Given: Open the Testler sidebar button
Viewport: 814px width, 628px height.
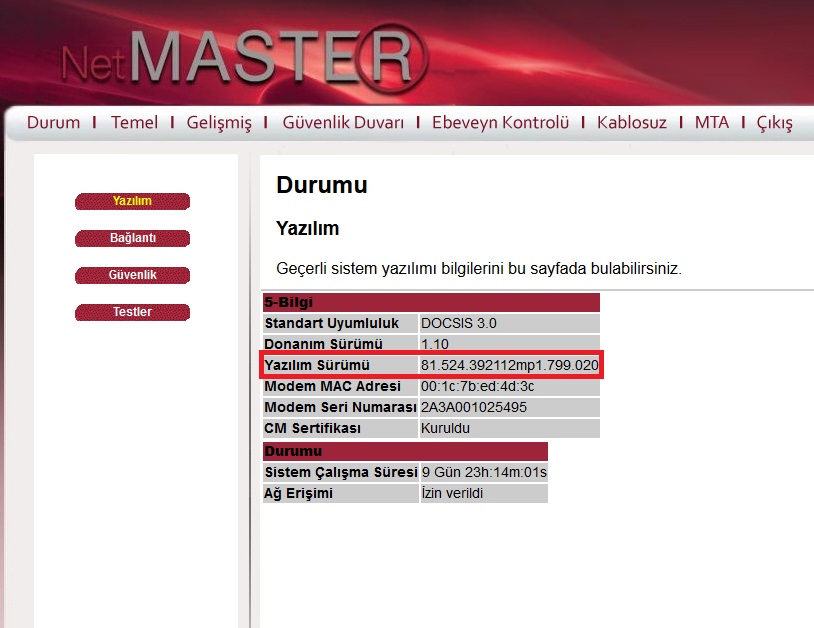Looking at the screenshot, I should click(132, 312).
